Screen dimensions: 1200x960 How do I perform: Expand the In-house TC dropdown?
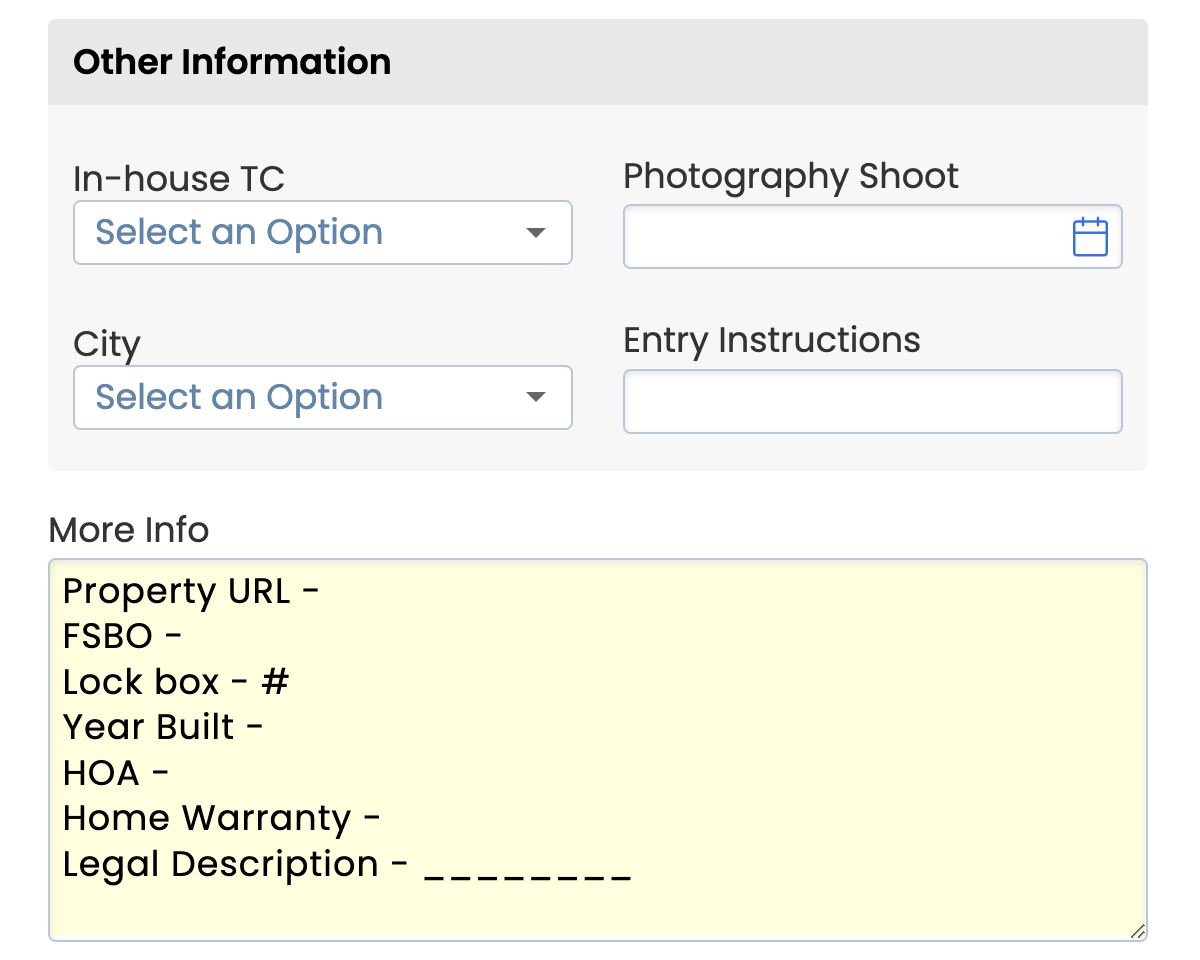pyautogui.click(x=322, y=233)
